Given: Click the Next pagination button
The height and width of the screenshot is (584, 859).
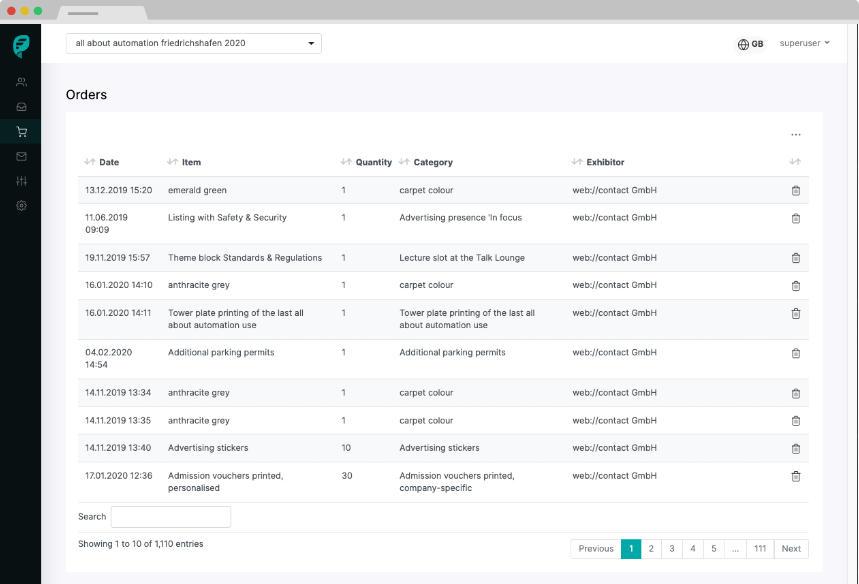Looking at the screenshot, I should 791,549.
